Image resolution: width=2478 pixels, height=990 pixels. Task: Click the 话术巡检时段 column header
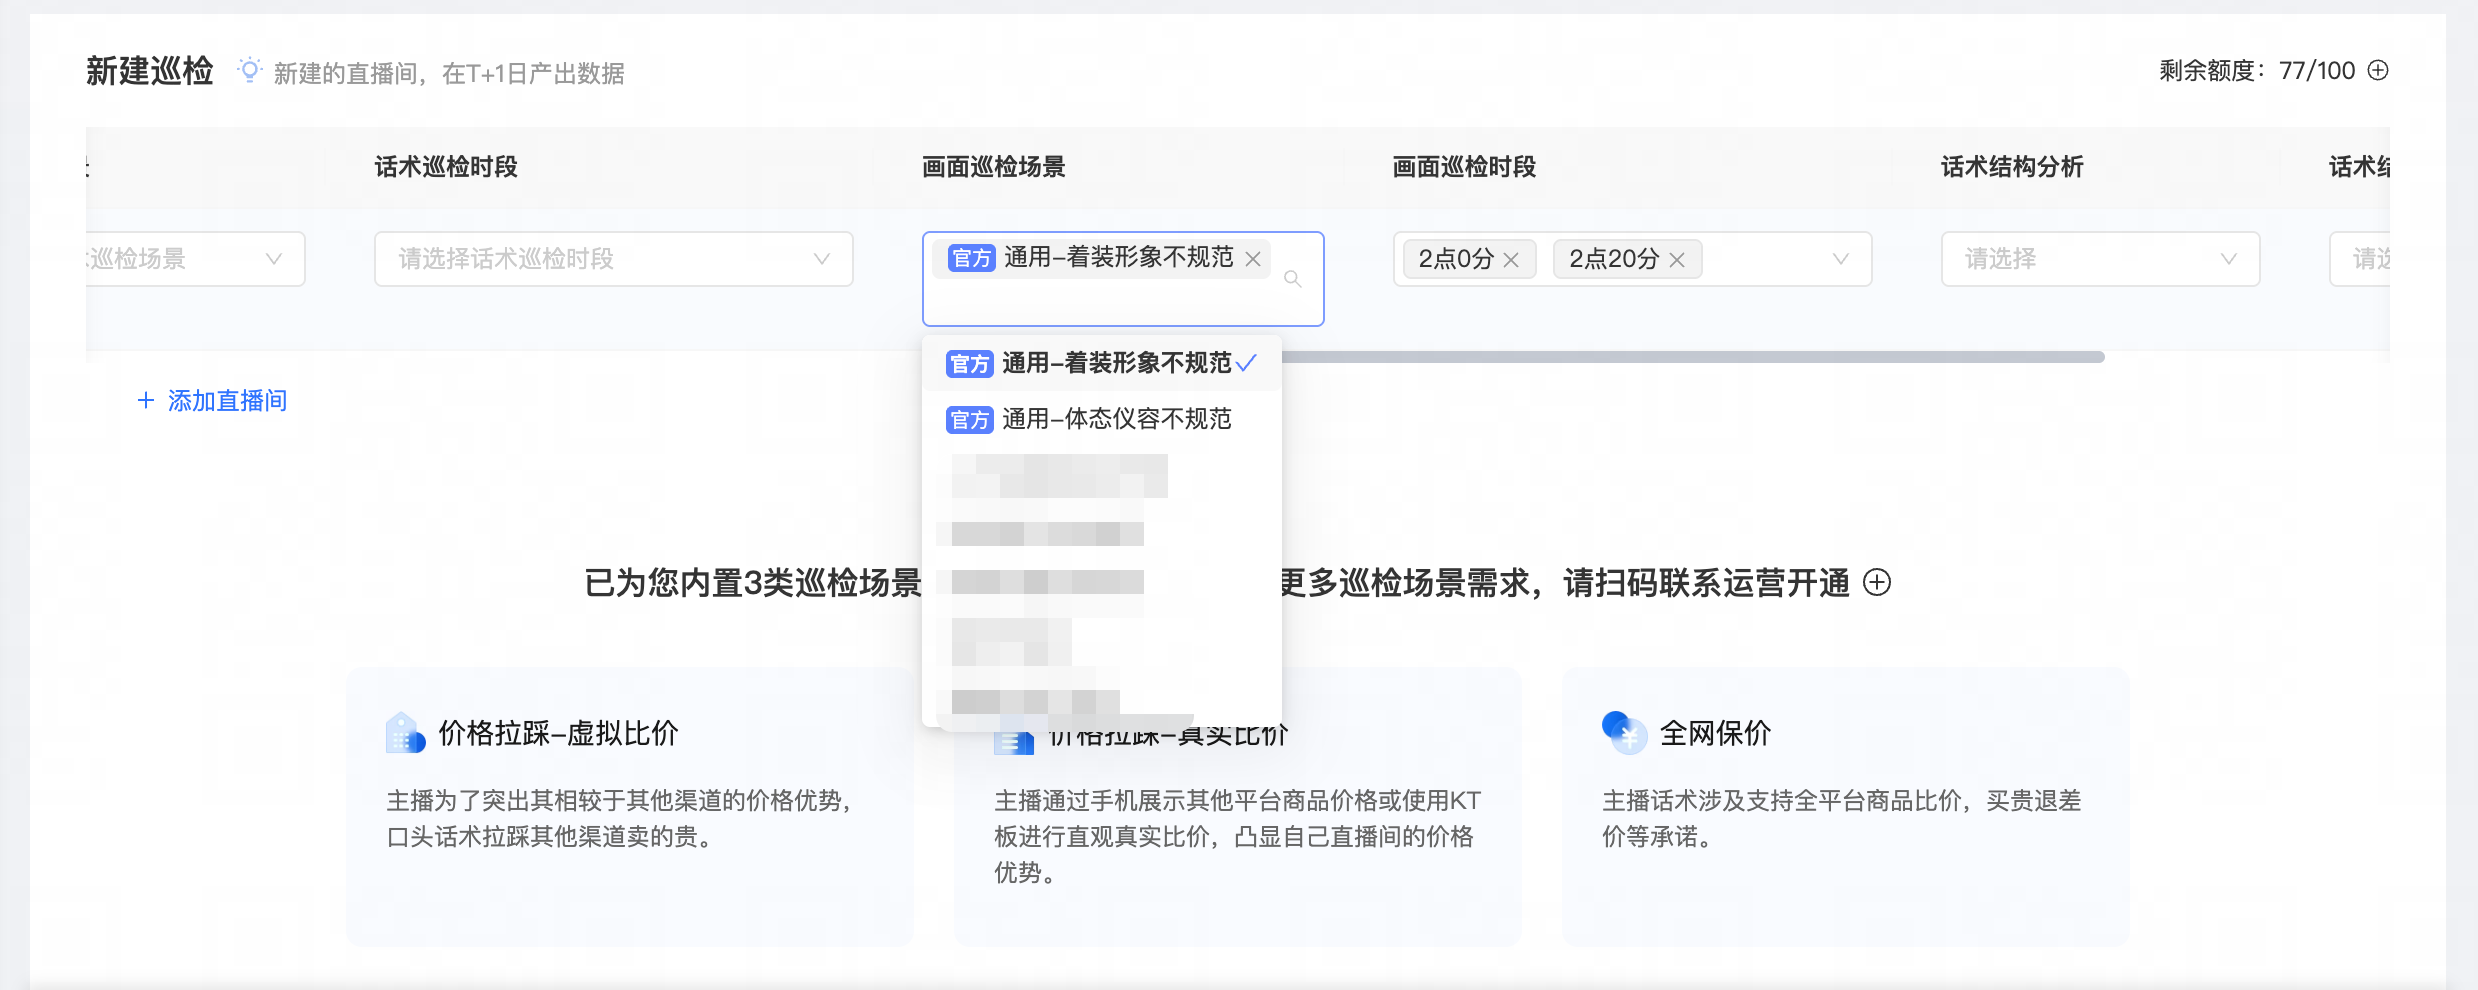pos(446,167)
